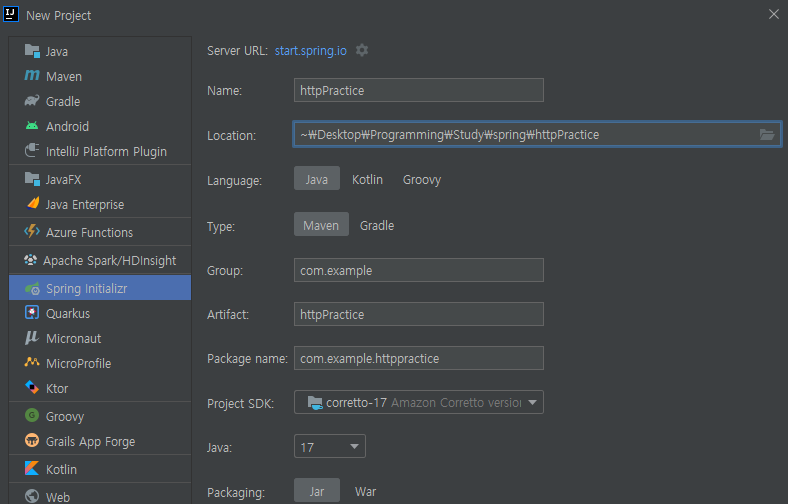Open the Project SDK dropdown
This screenshot has width=788, height=504.
point(419,402)
